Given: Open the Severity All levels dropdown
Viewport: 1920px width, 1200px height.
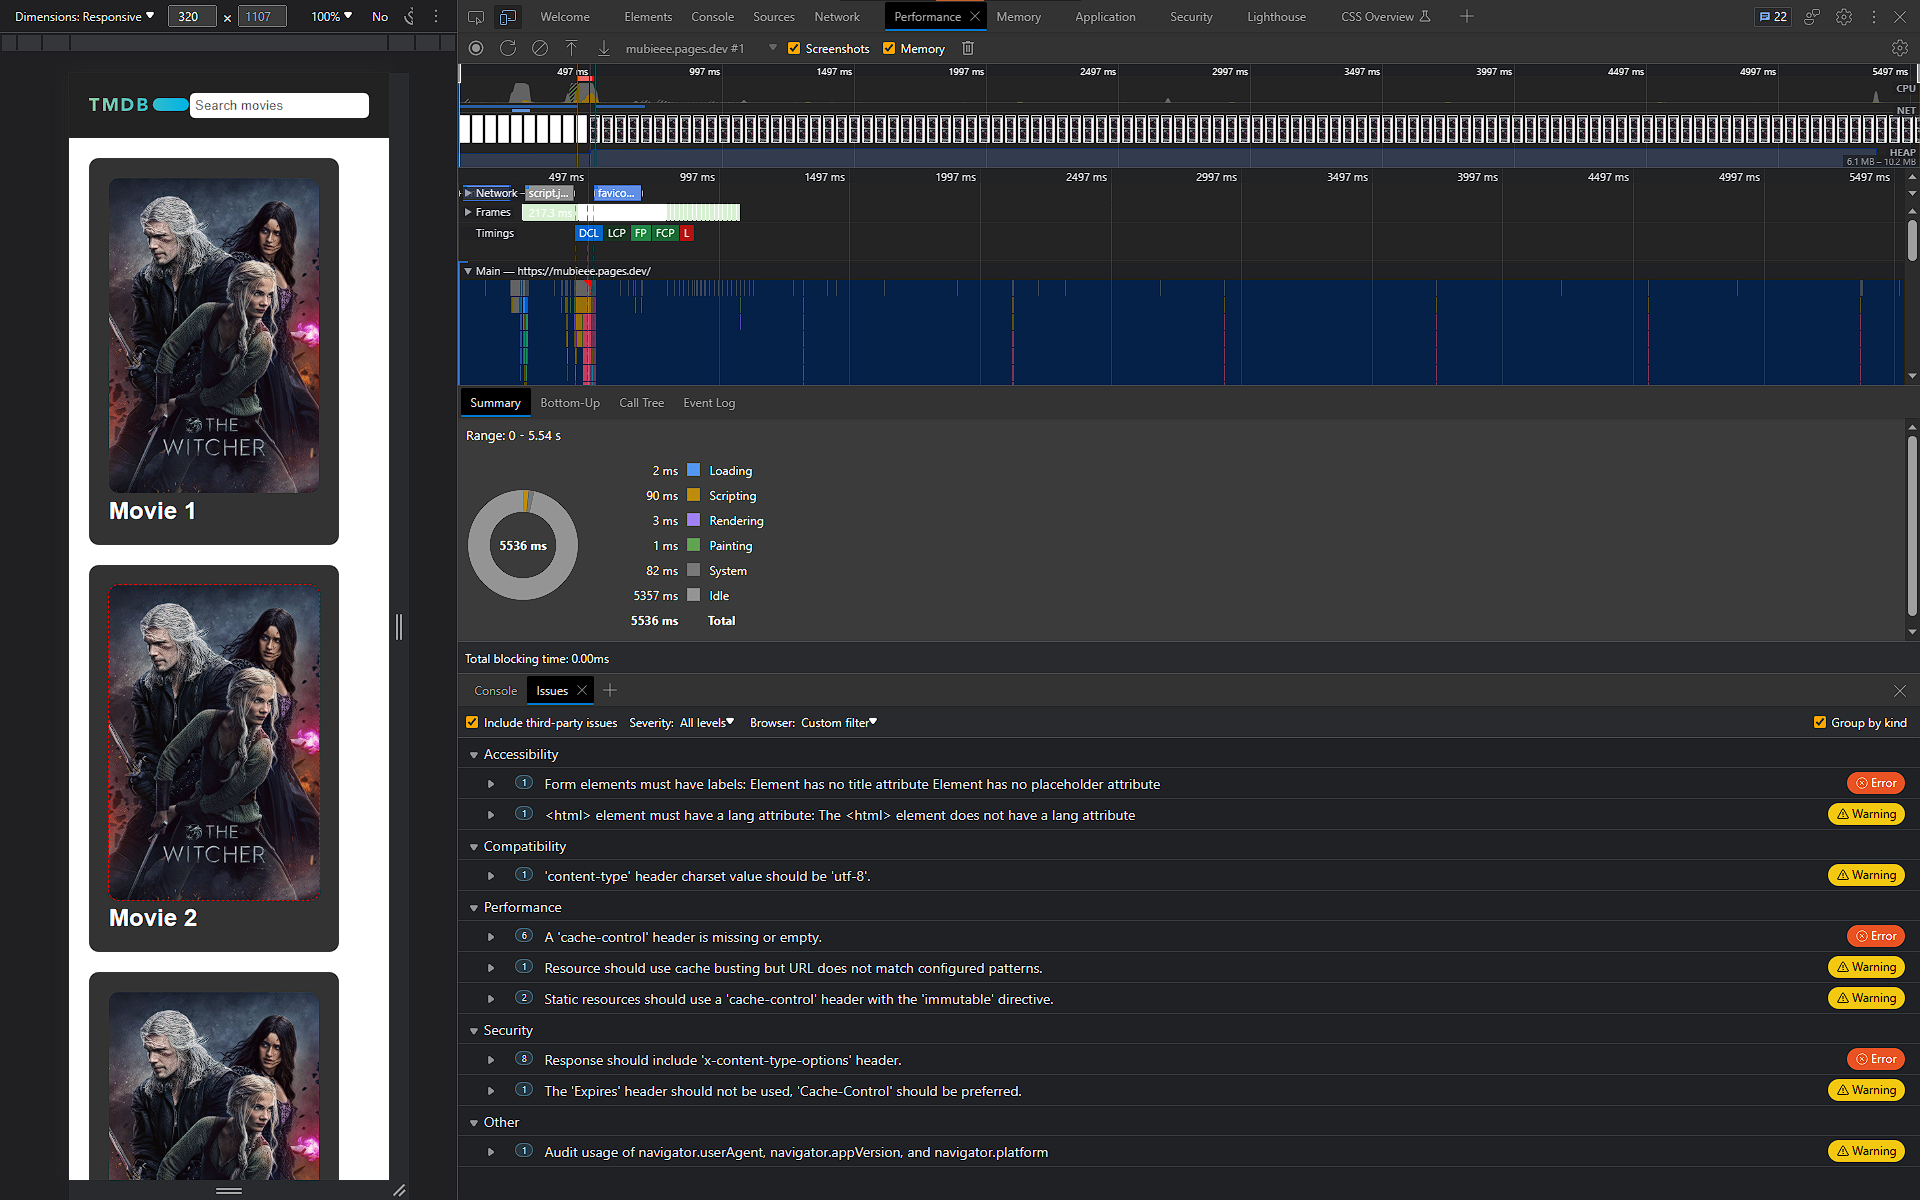Looking at the screenshot, I should 706,722.
